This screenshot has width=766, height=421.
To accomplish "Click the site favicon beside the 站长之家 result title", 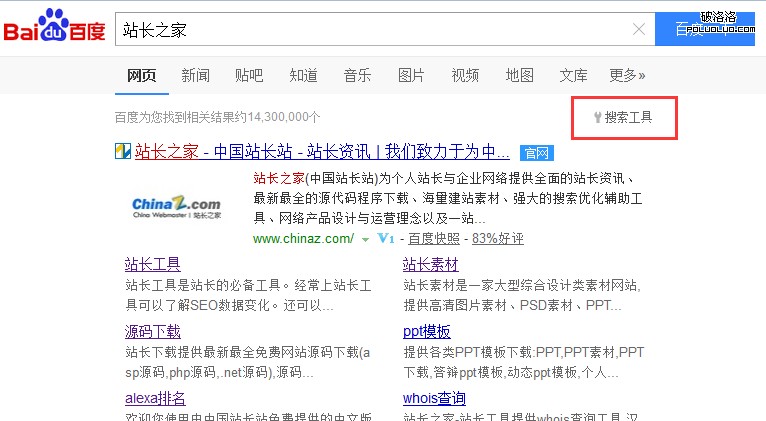I will pos(122,153).
